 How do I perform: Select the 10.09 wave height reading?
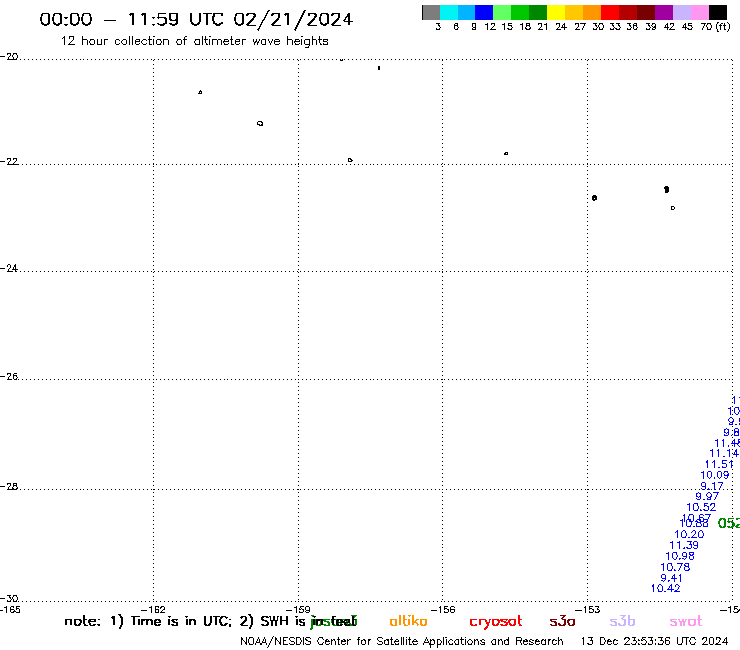pos(715,475)
